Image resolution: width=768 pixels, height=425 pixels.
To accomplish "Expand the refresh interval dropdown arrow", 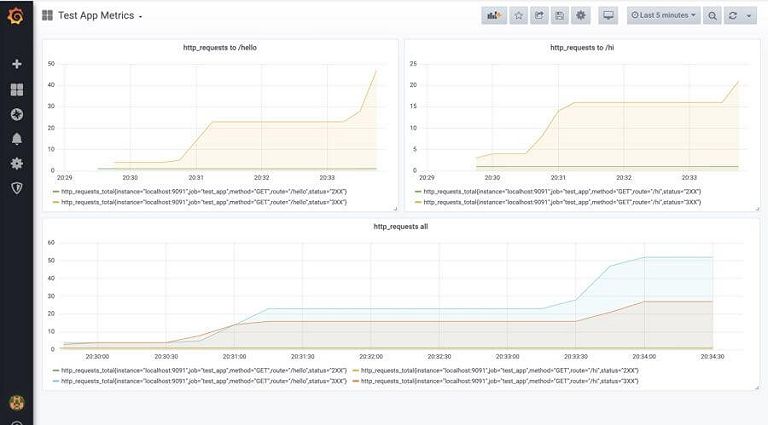I will tap(749, 16).
